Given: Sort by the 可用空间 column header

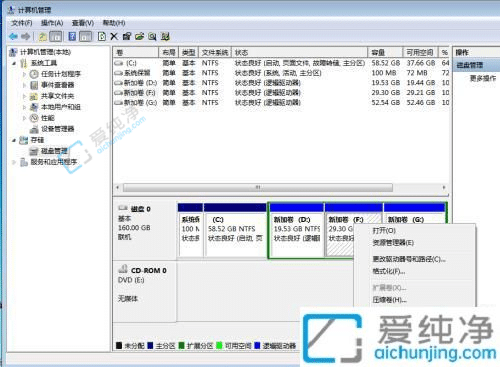Looking at the screenshot, I should pos(420,52).
